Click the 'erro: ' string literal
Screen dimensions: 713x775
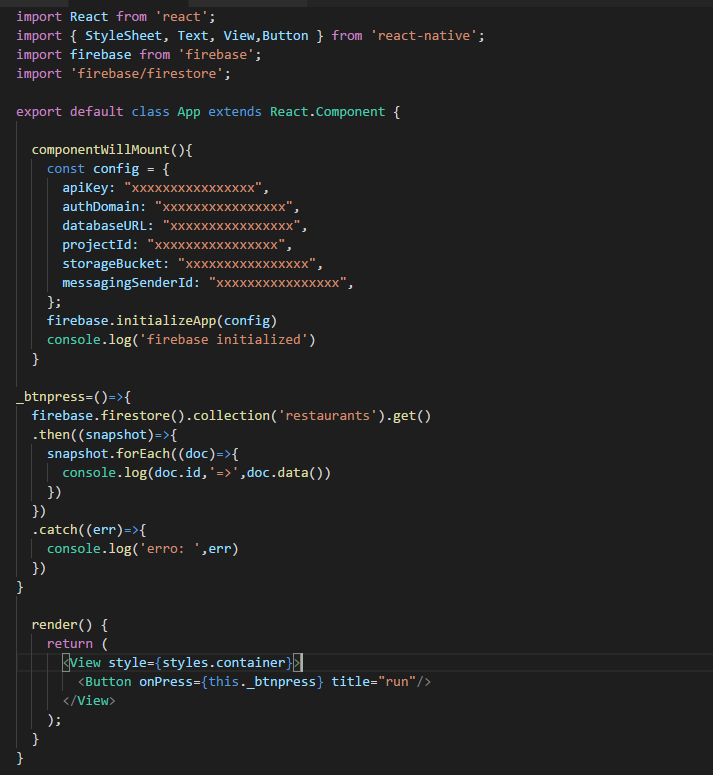point(169,549)
